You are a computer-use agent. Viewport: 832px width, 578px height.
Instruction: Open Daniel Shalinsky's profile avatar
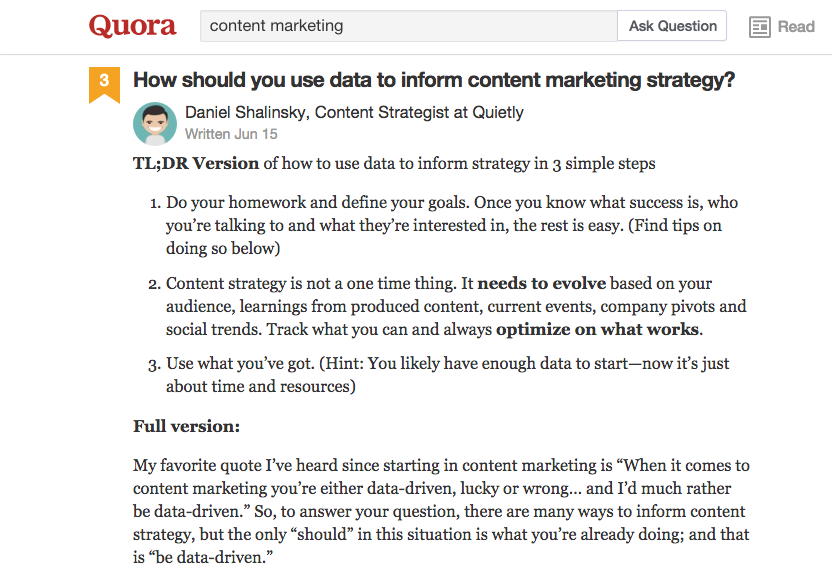click(x=154, y=123)
